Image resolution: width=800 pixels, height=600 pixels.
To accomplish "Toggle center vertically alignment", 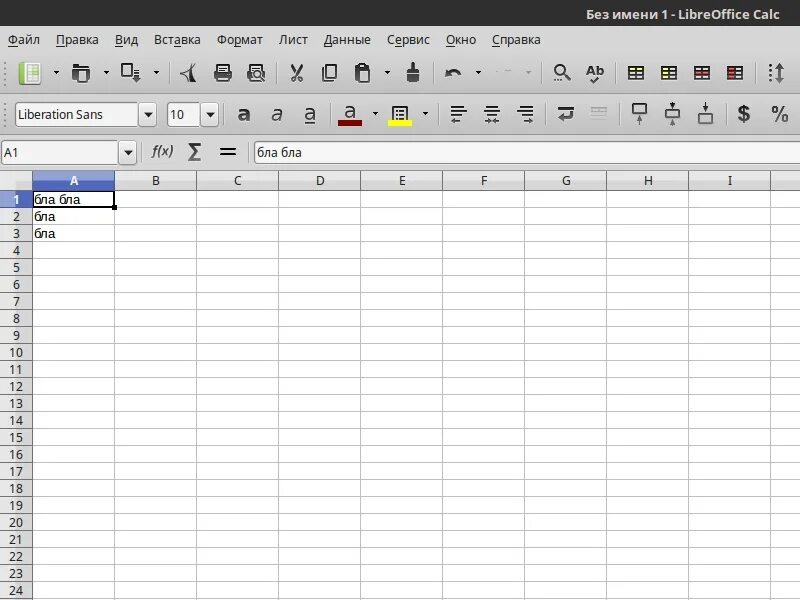I will click(672, 114).
